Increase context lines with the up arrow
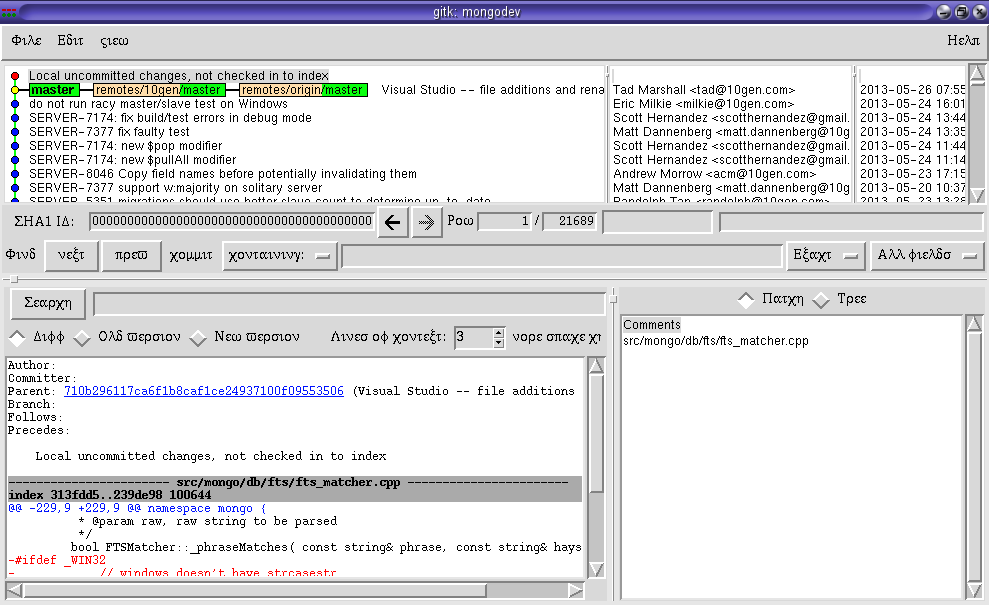 point(499,332)
